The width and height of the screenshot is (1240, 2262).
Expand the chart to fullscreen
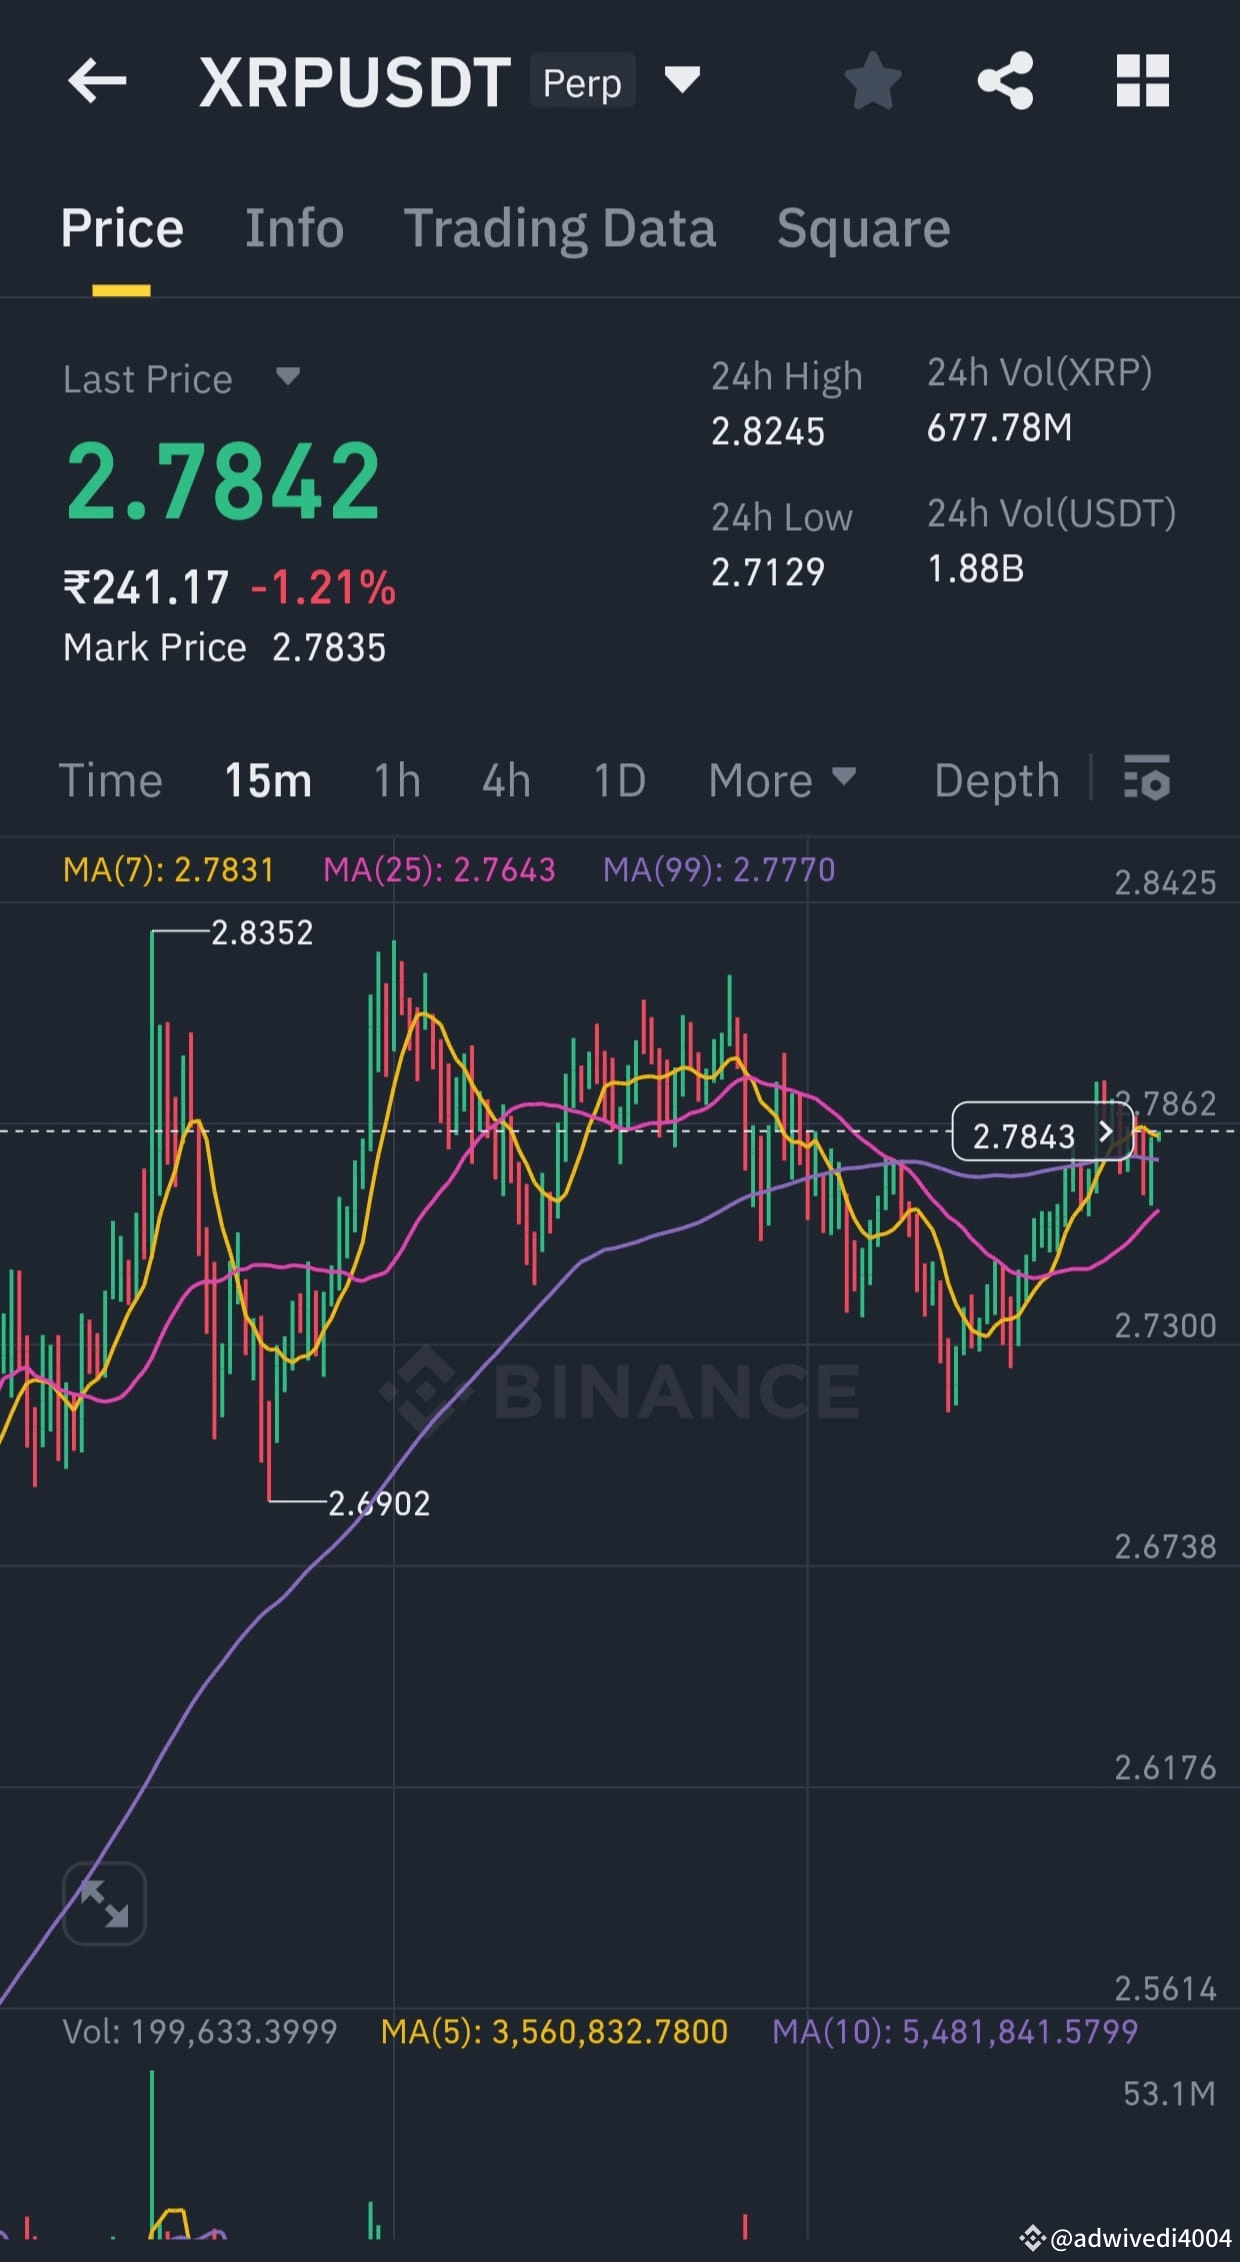coord(104,1903)
